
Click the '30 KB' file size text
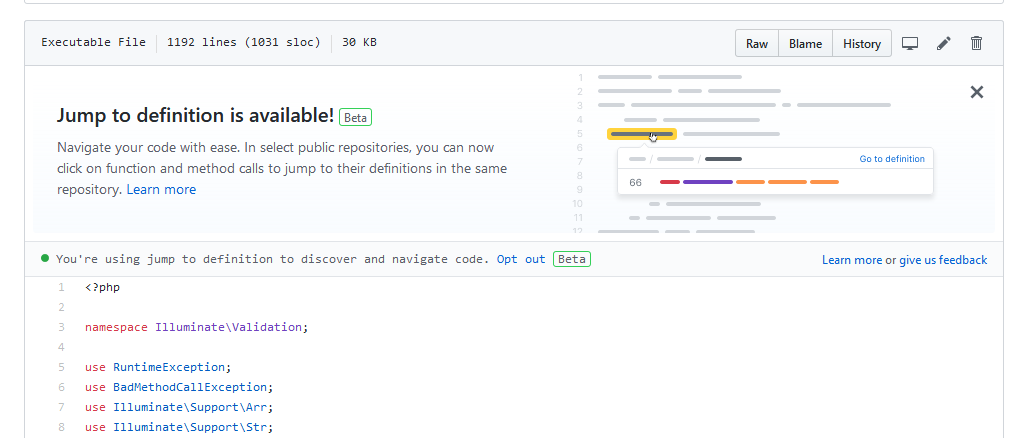click(x=360, y=42)
